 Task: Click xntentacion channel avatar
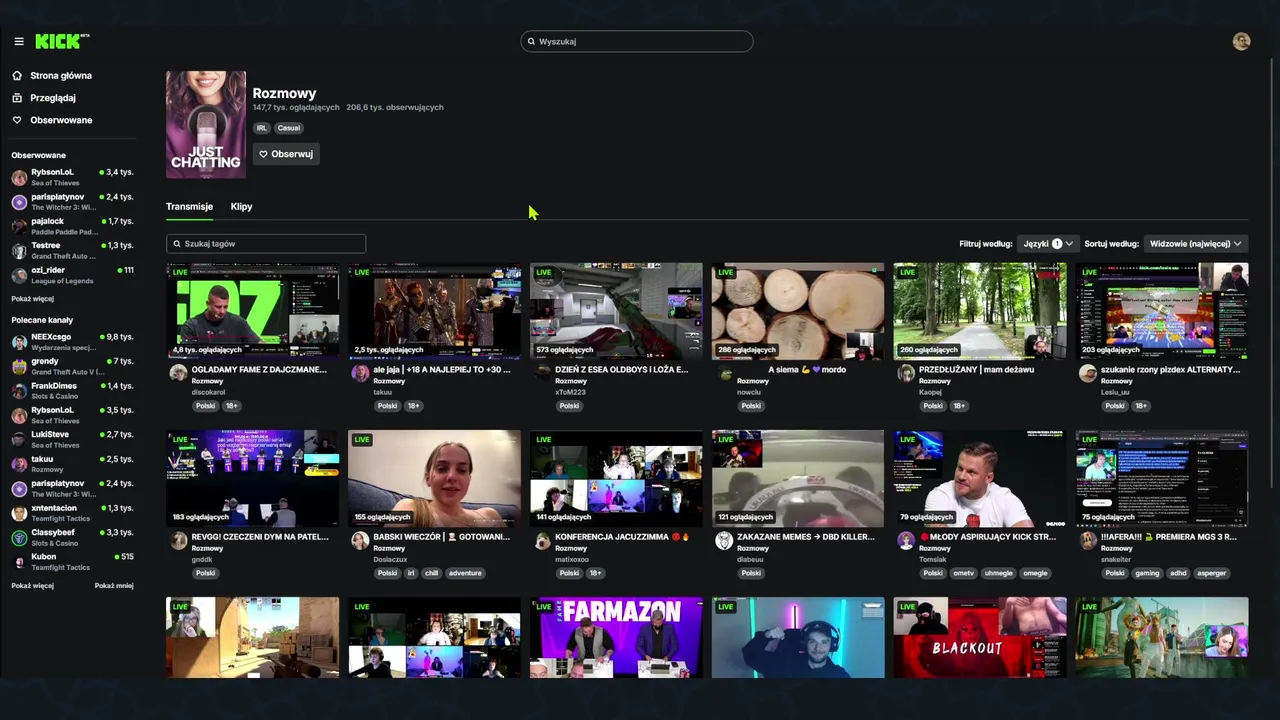[19, 513]
